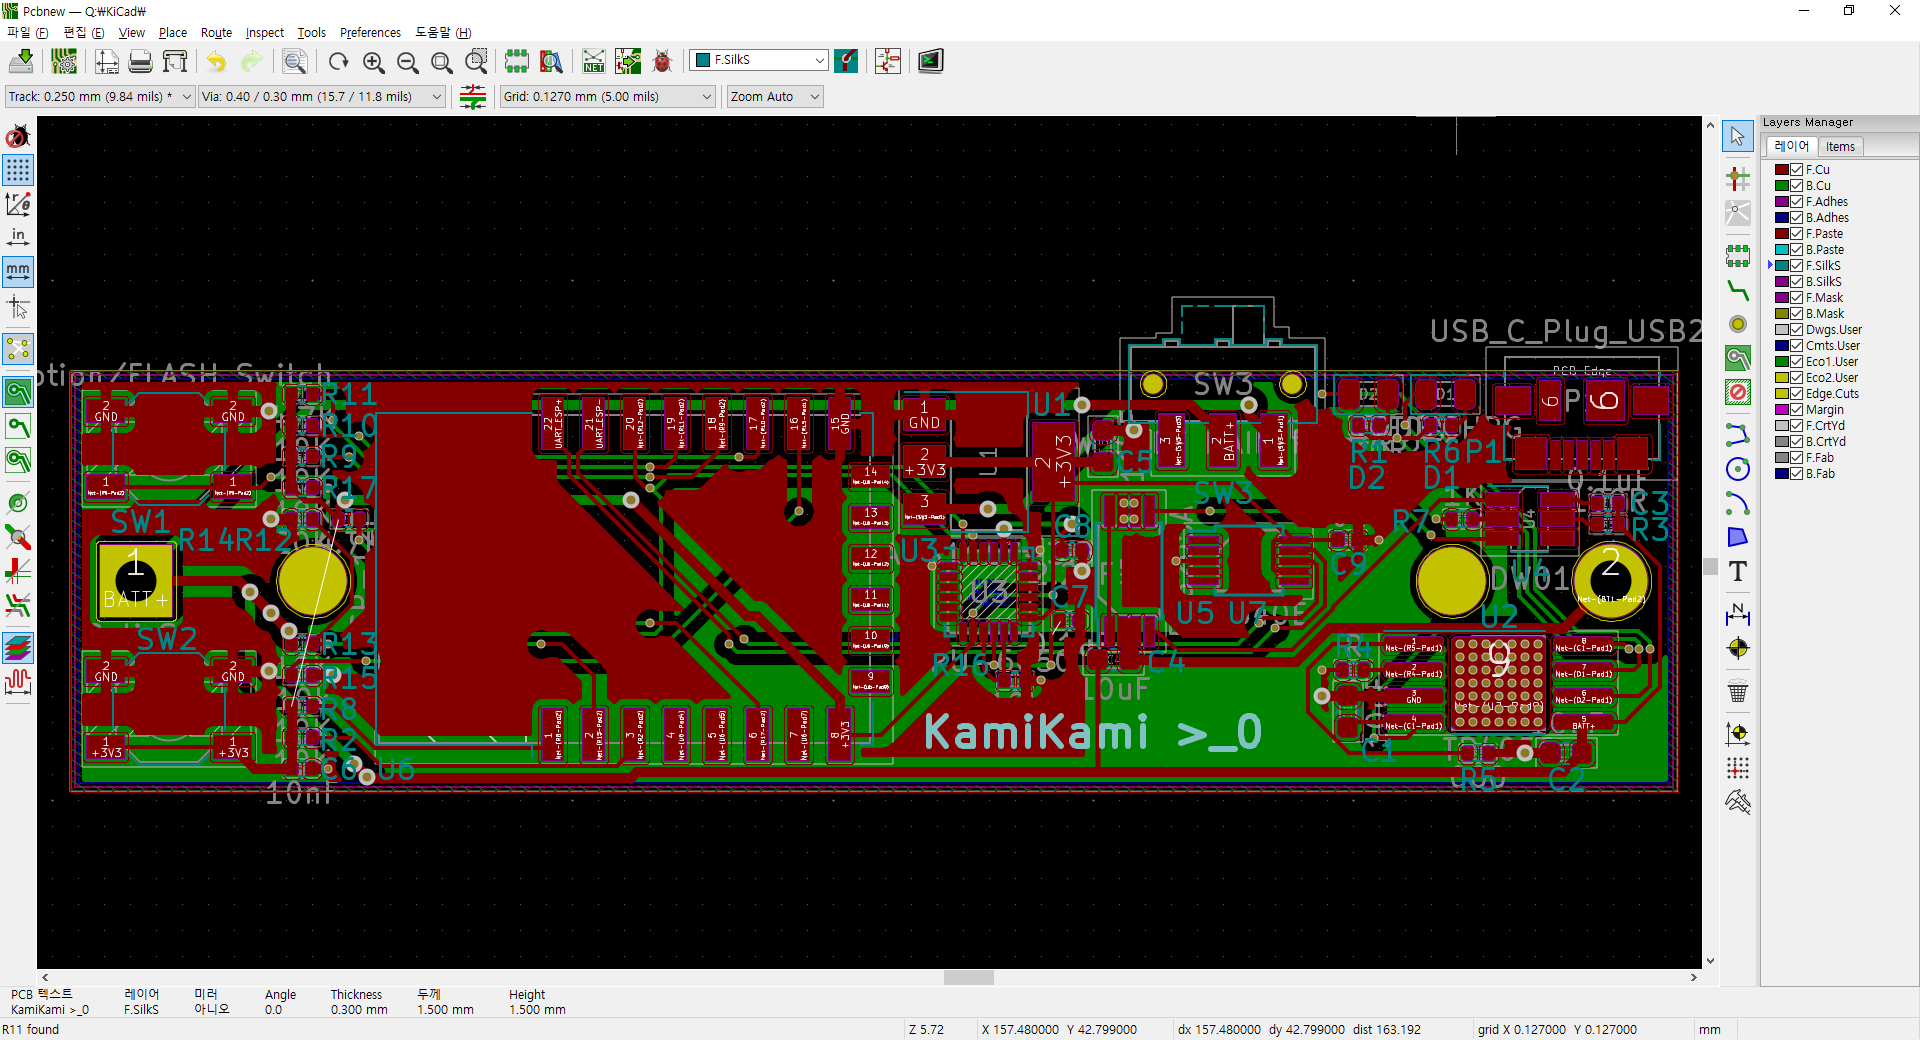Undo the last command

pos(217,61)
